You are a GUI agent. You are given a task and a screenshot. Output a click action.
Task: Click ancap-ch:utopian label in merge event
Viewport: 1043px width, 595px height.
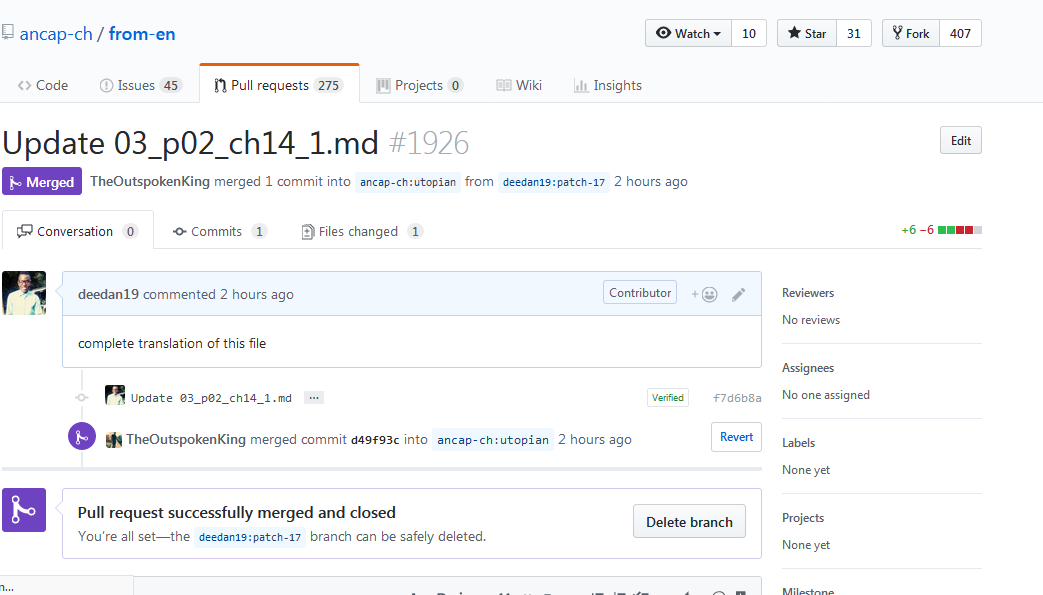pos(493,440)
